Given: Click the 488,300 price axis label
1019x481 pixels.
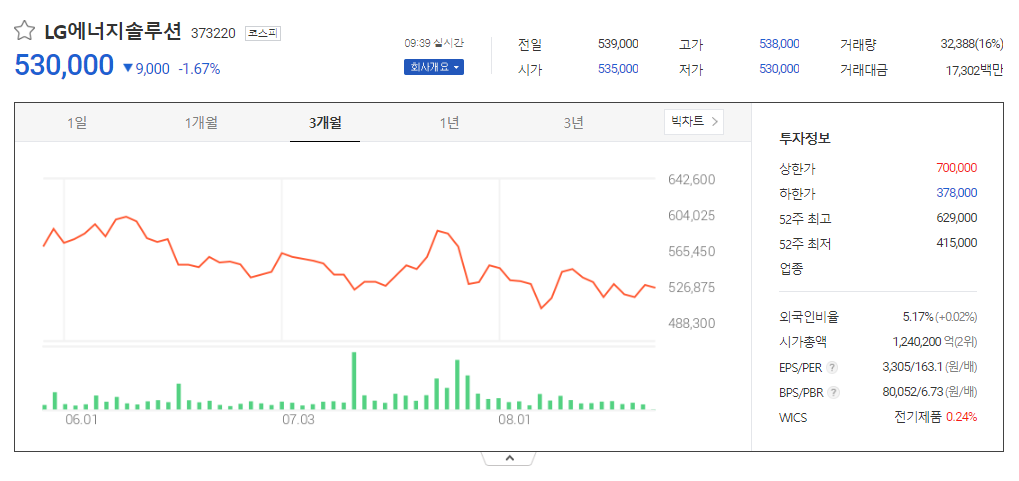Looking at the screenshot, I should click(x=691, y=323).
